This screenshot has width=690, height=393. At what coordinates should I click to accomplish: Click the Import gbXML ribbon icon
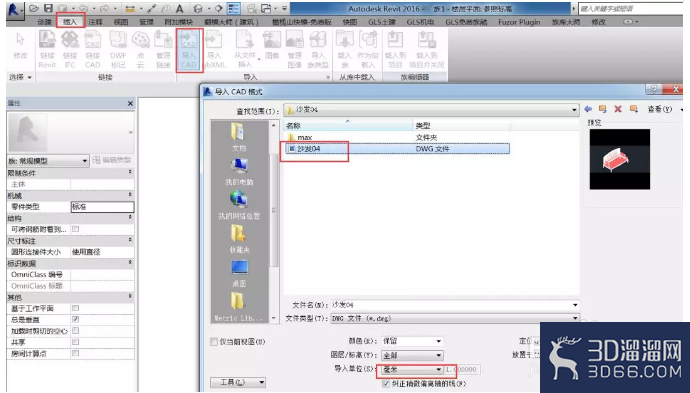(214, 50)
